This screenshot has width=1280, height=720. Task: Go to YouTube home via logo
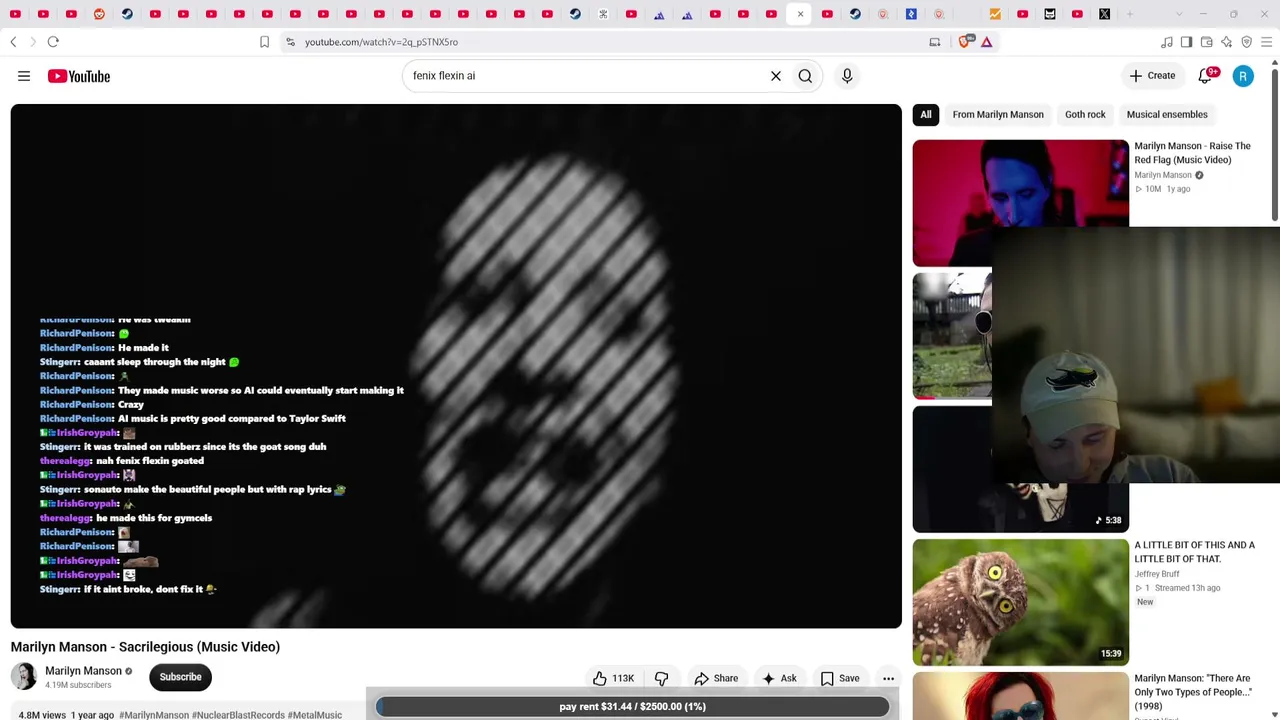click(x=79, y=76)
